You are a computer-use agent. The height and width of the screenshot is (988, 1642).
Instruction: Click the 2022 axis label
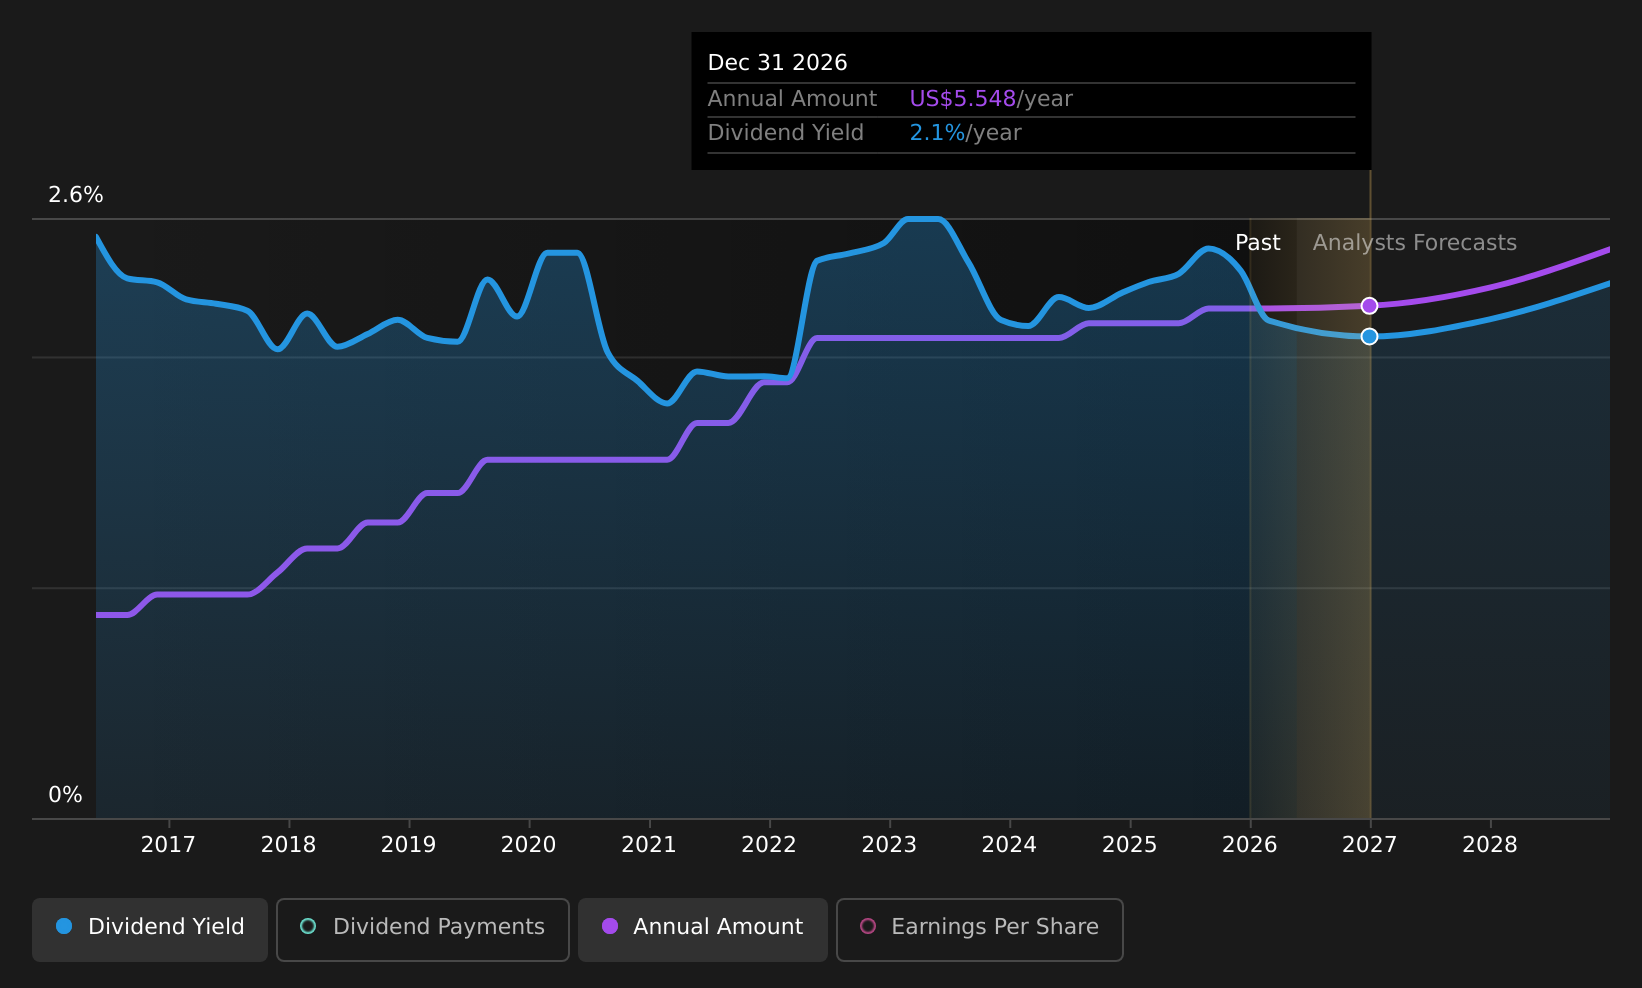point(769,845)
